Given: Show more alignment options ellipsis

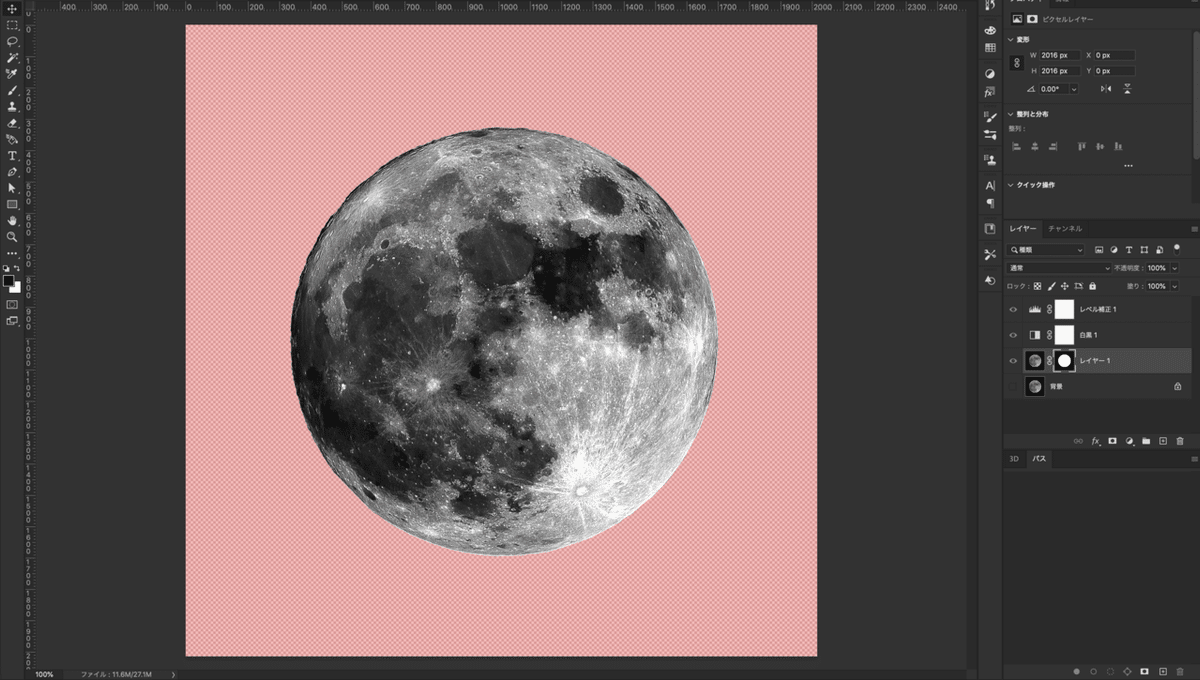Looking at the screenshot, I should click(1128, 166).
